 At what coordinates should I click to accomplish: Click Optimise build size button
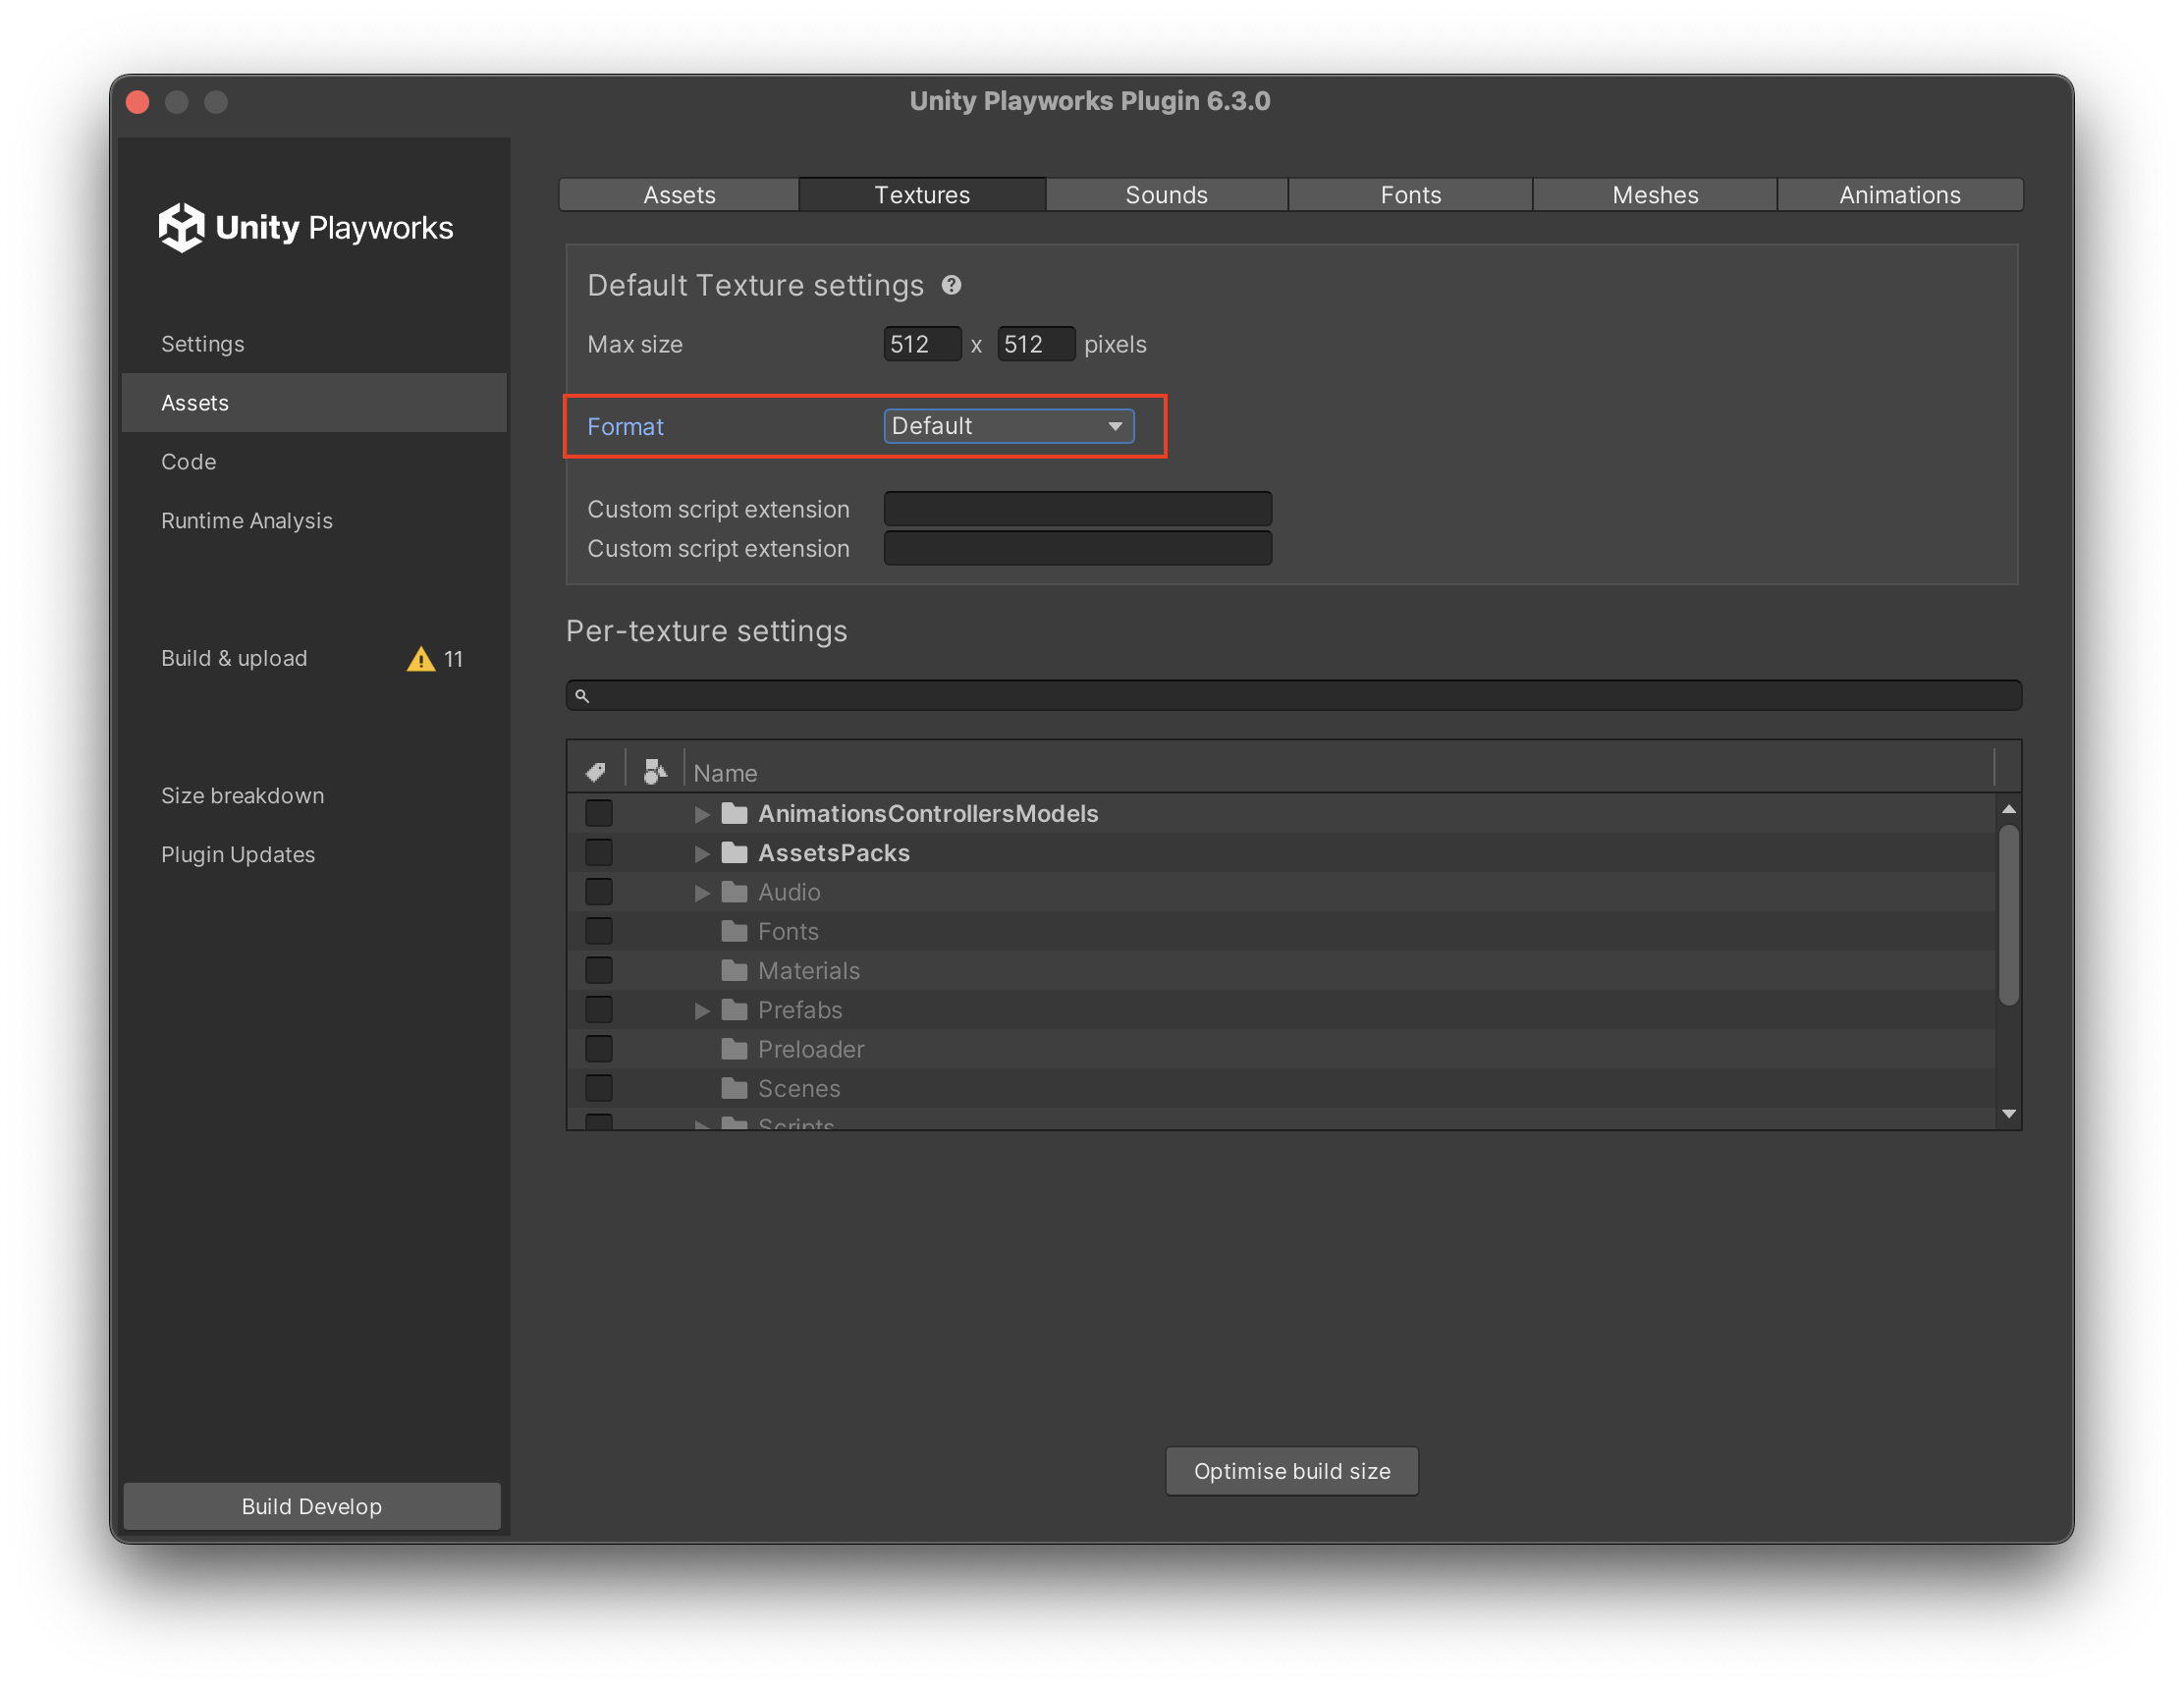point(1291,1471)
